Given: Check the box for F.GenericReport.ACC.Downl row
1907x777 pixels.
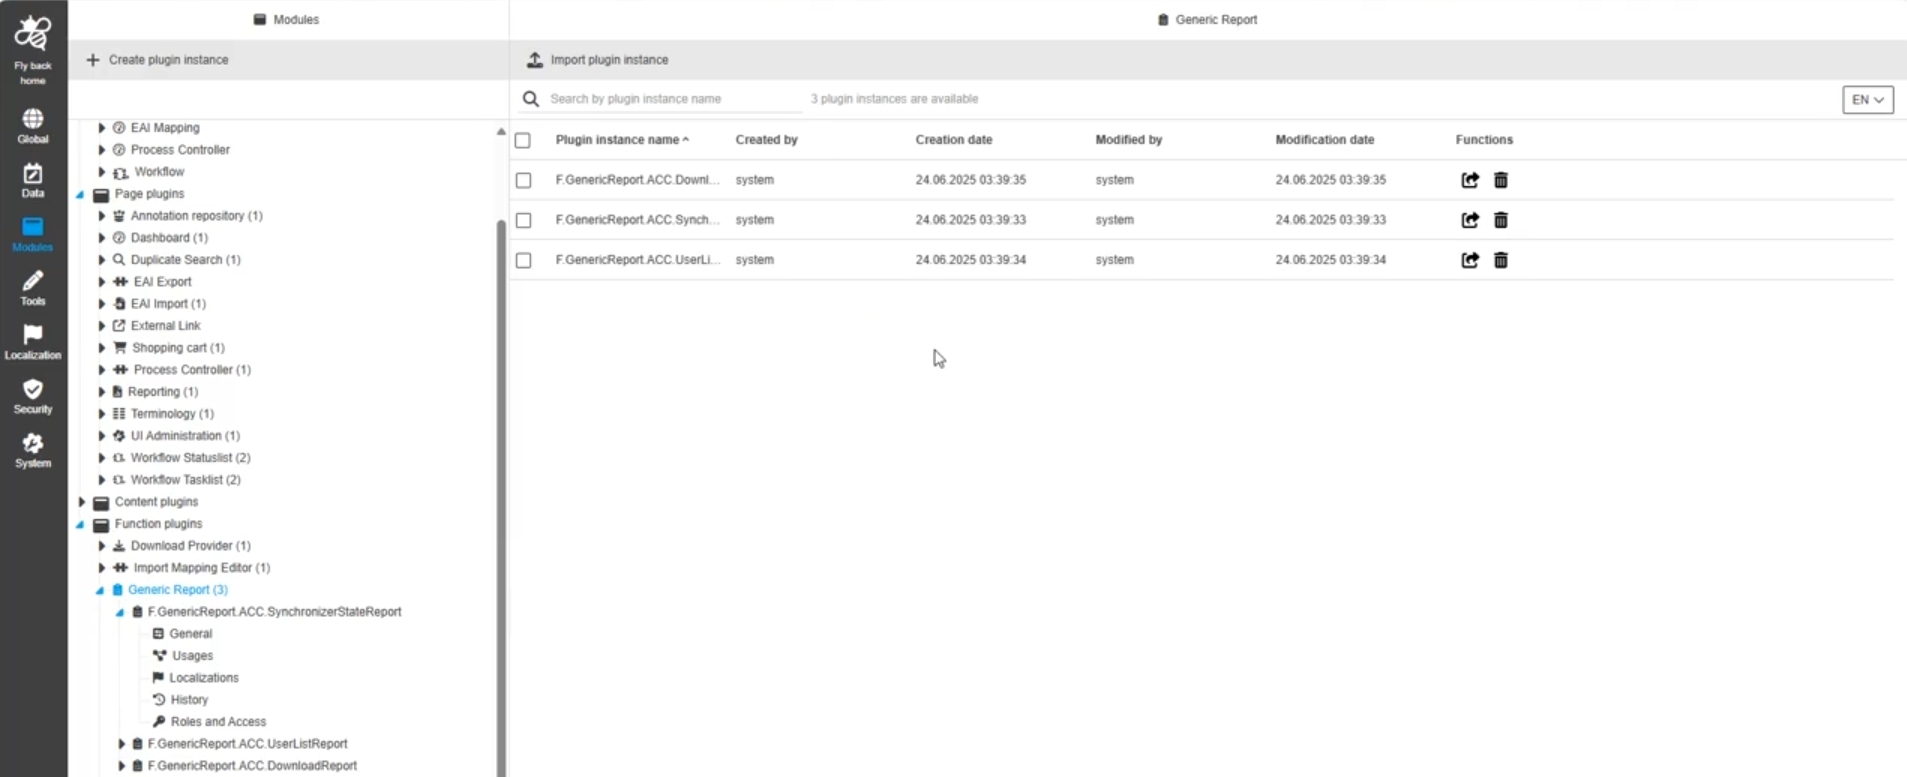Looking at the screenshot, I should [523, 180].
